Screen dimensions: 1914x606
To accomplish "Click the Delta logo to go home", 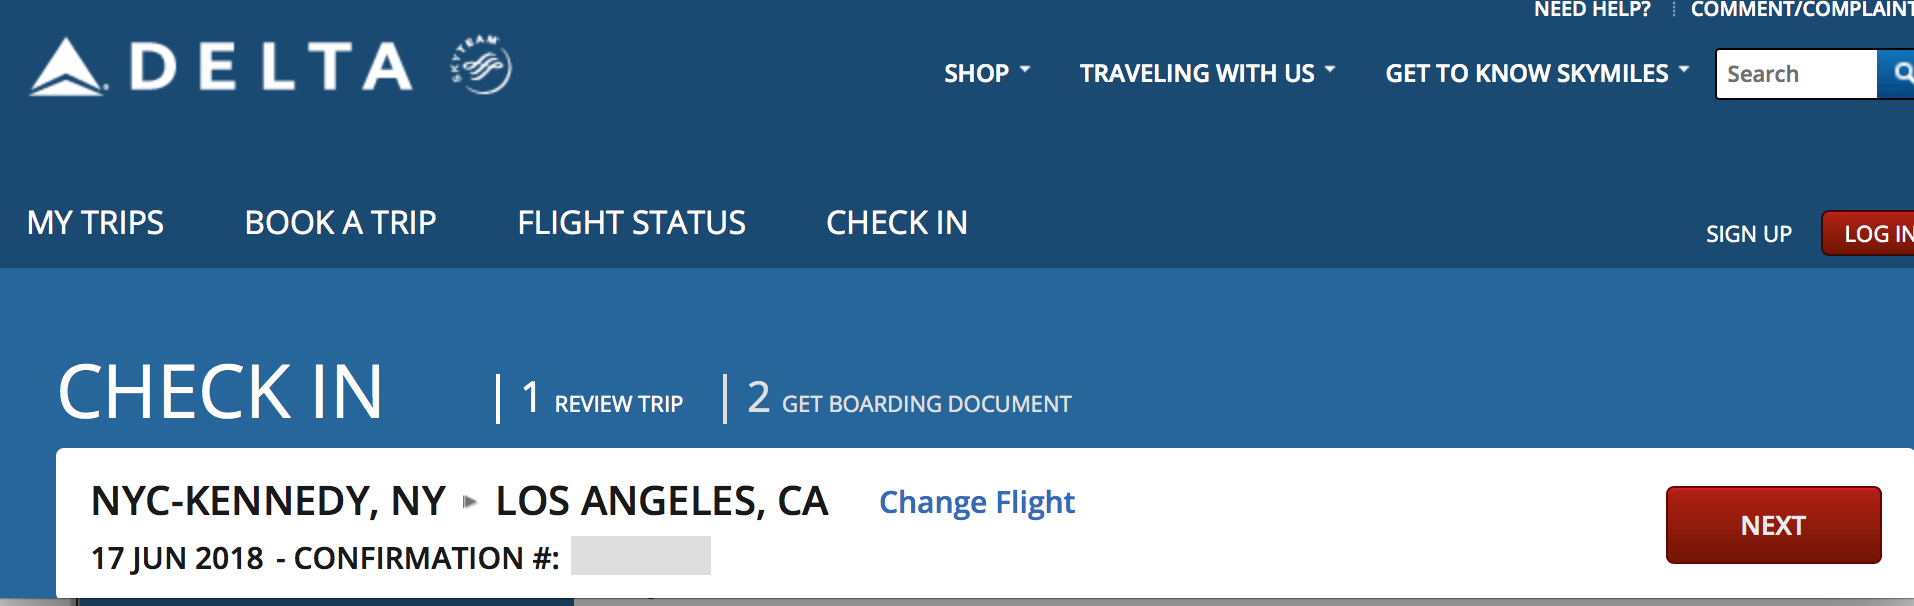I will coord(221,67).
